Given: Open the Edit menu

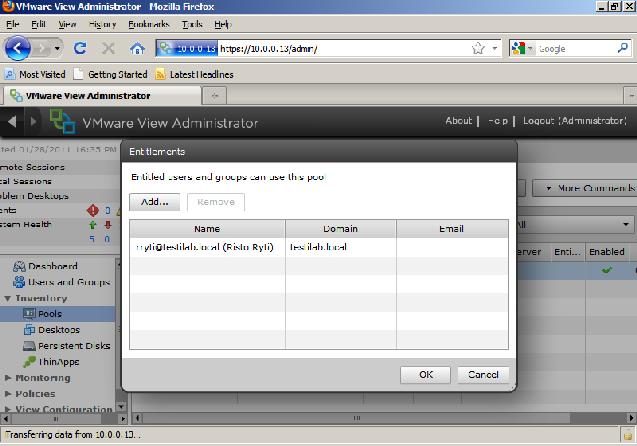Looking at the screenshot, I should coord(39,24).
